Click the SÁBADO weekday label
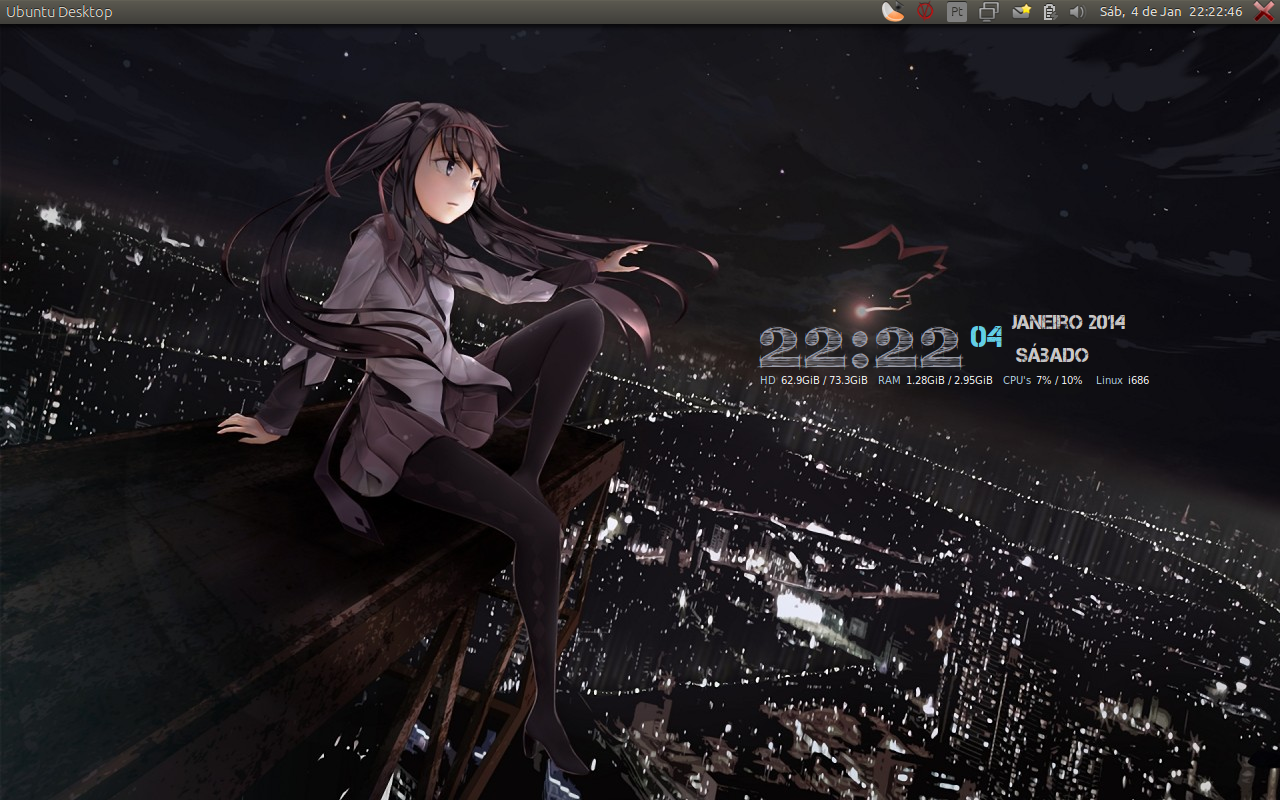Screen dimensions: 1280x800 tap(1052, 355)
